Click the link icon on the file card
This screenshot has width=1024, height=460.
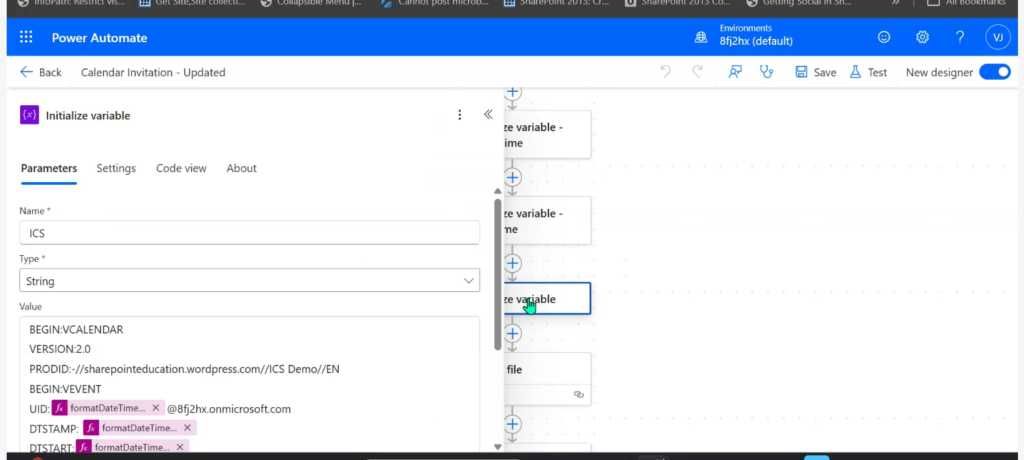click(x=579, y=395)
